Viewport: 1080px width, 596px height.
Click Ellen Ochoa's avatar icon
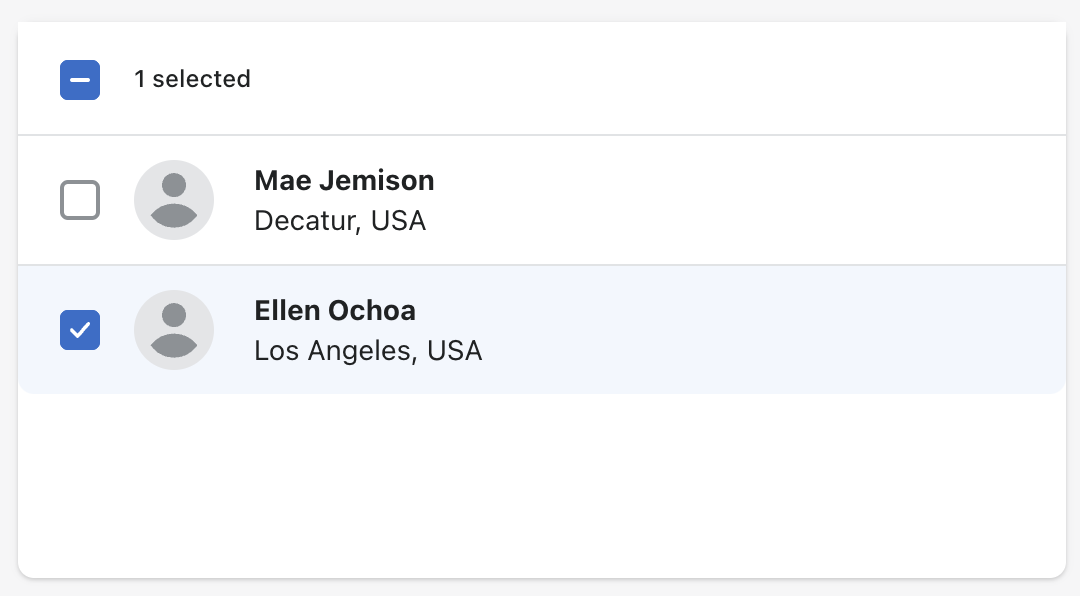point(174,330)
